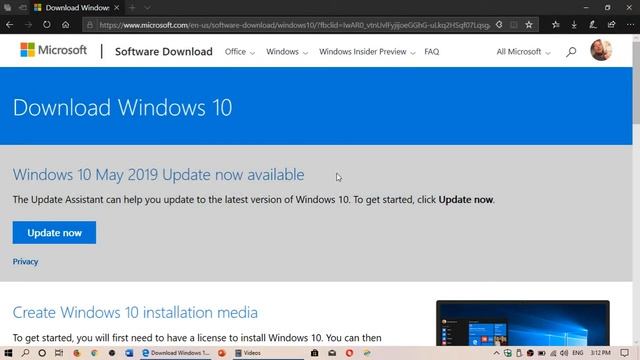Screen dimensions: 640x360
Task: Click ENG language indicator
Action: [x=578, y=353]
